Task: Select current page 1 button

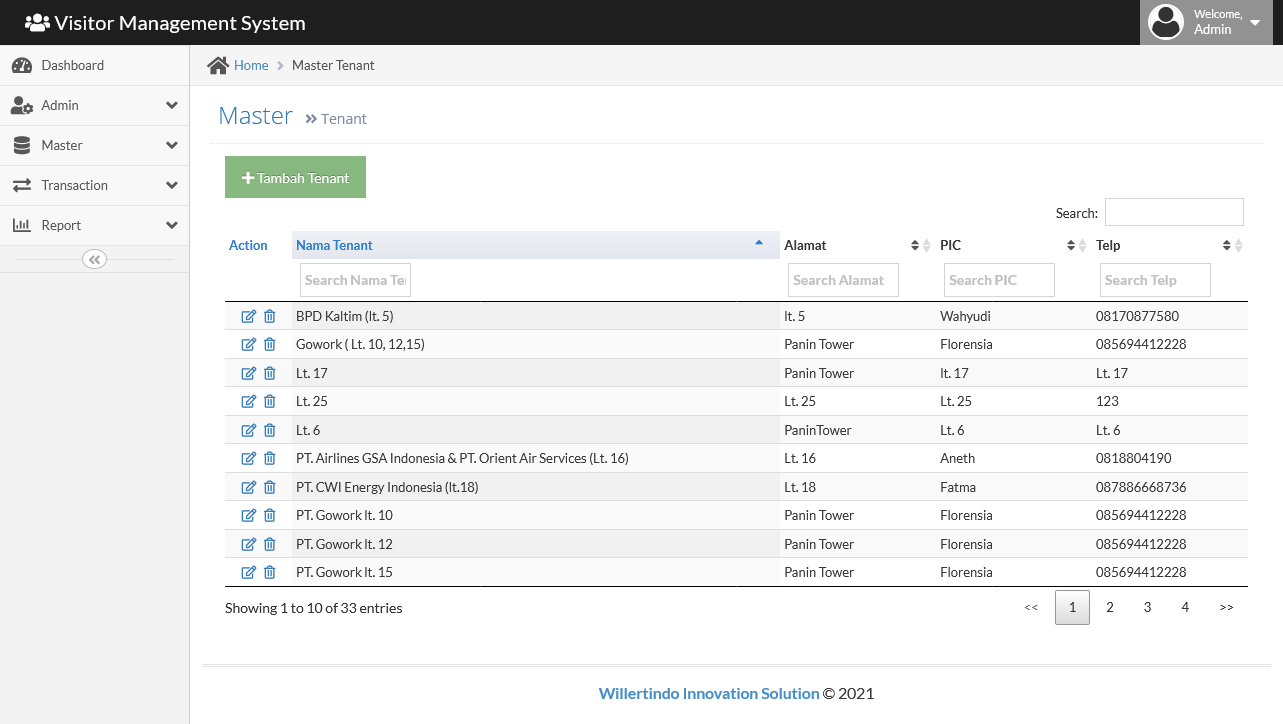Action: [1072, 607]
